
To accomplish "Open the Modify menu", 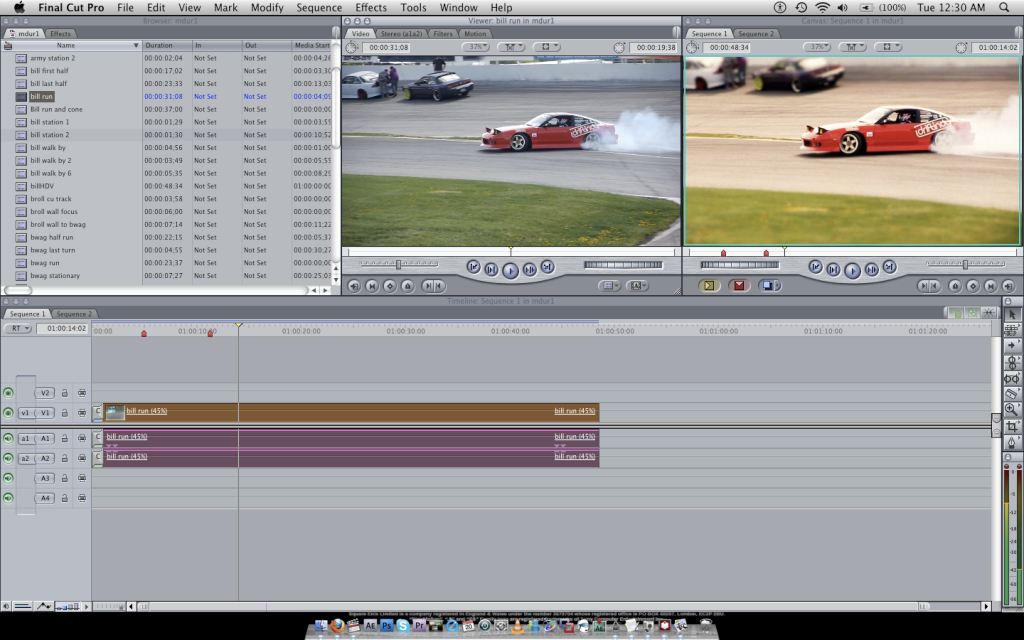I will tap(266, 8).
